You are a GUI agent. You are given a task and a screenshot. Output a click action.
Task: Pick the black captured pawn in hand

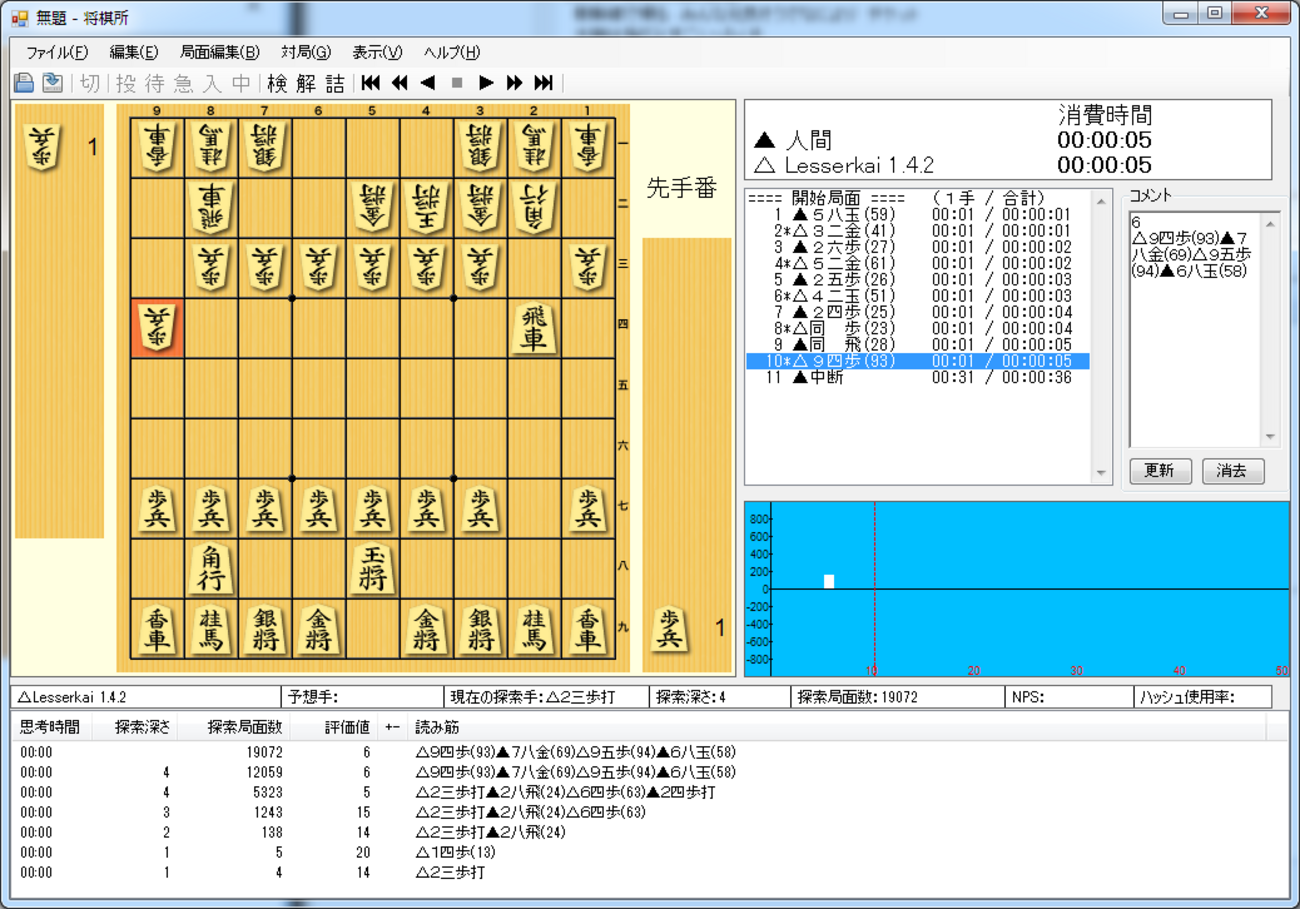click(x=668, y=629)
